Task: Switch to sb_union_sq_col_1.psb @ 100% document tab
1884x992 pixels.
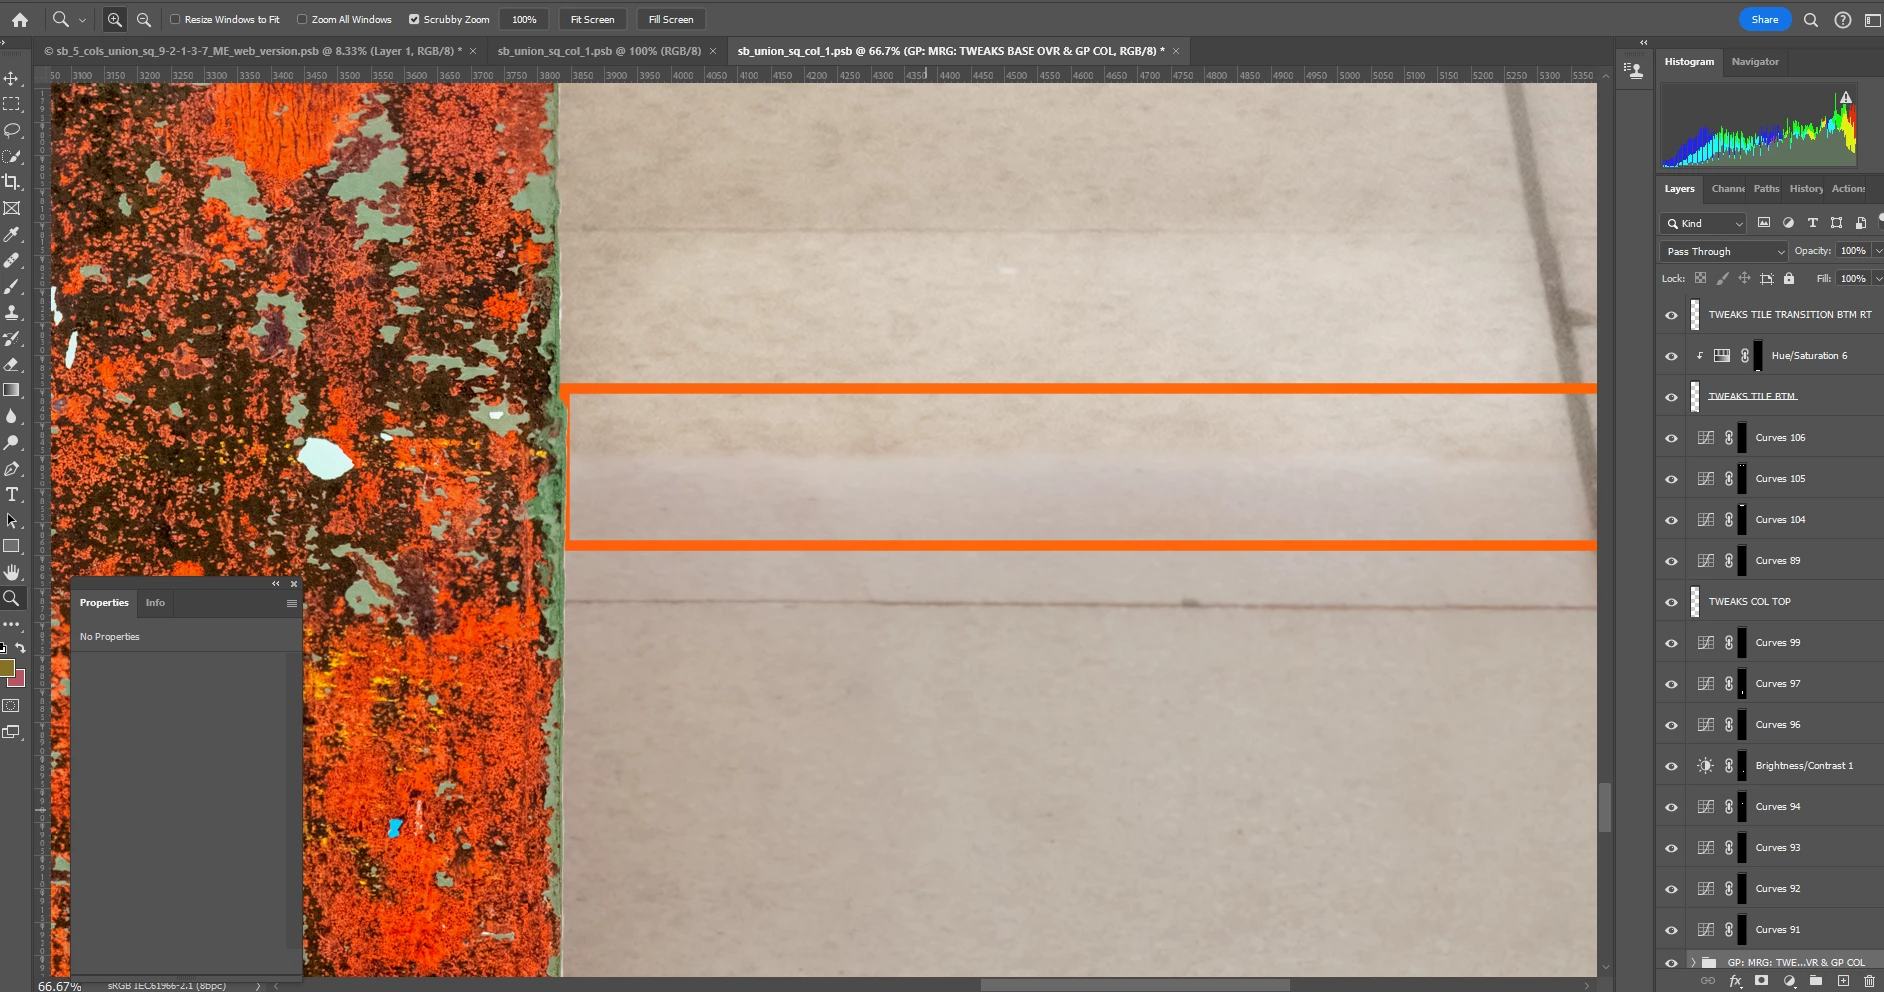Action: click(x=598, y=51)
